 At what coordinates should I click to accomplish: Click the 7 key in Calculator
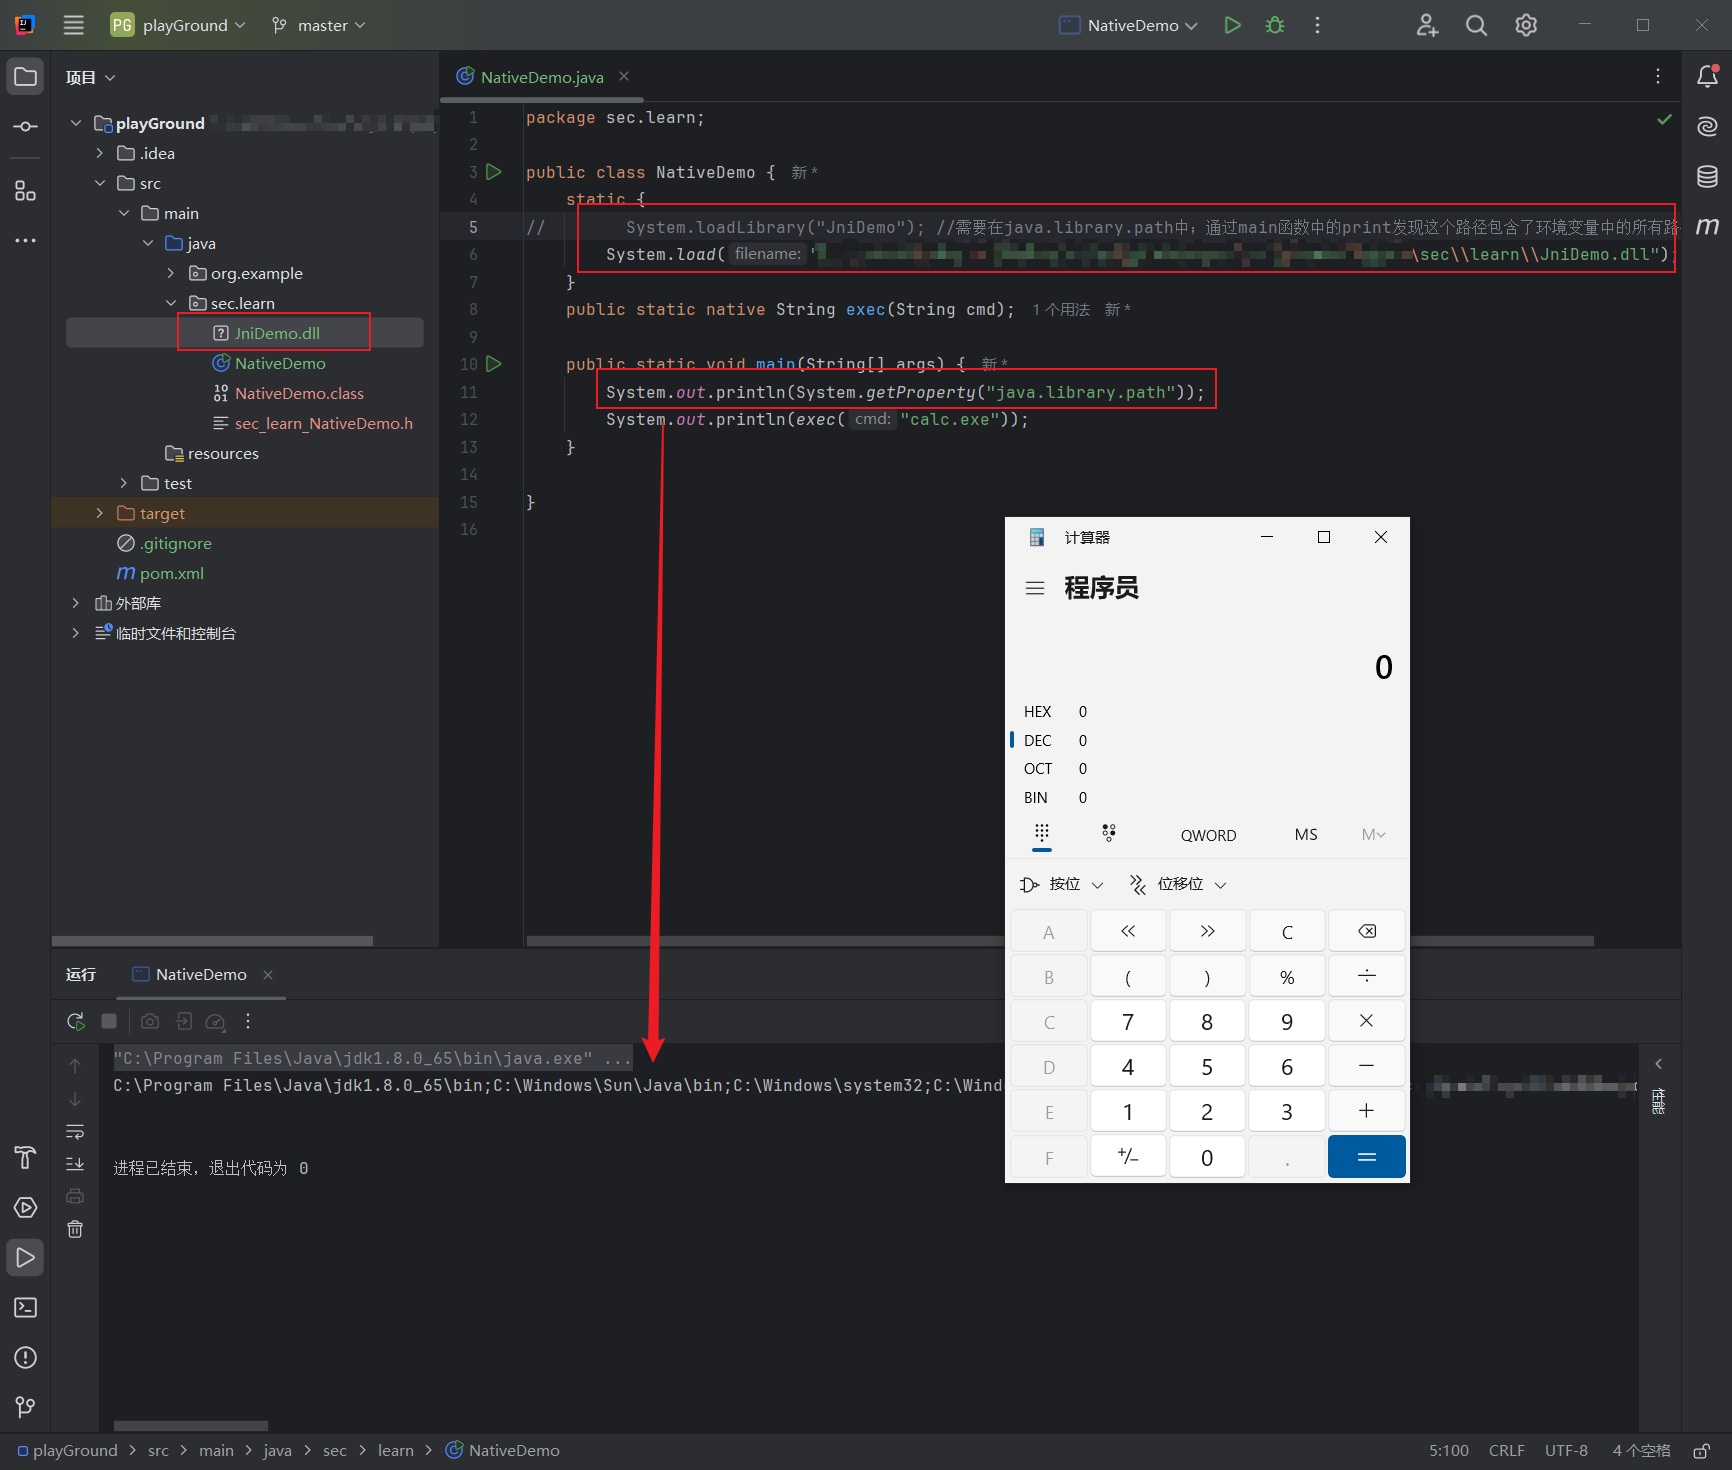tap(1128, 1021)
